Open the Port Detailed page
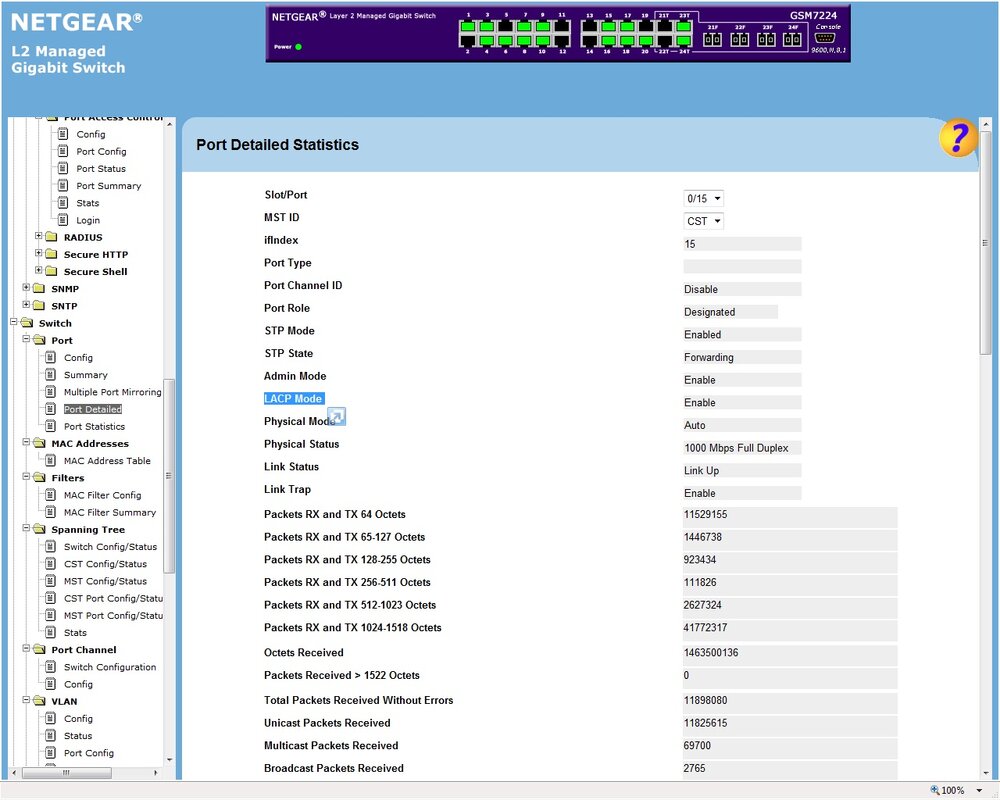Viewport: 1000px width, 800px height. (x=92, y=409)
